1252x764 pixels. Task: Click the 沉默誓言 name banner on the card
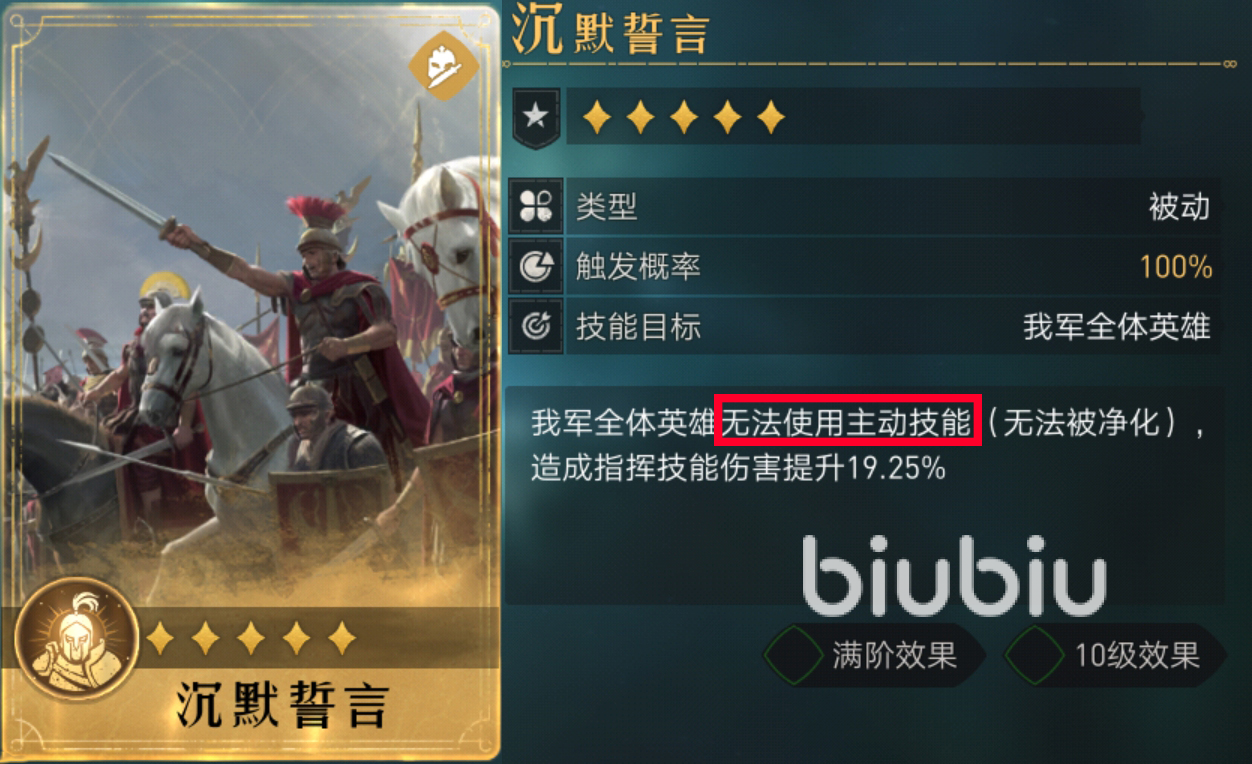point(282,706)
